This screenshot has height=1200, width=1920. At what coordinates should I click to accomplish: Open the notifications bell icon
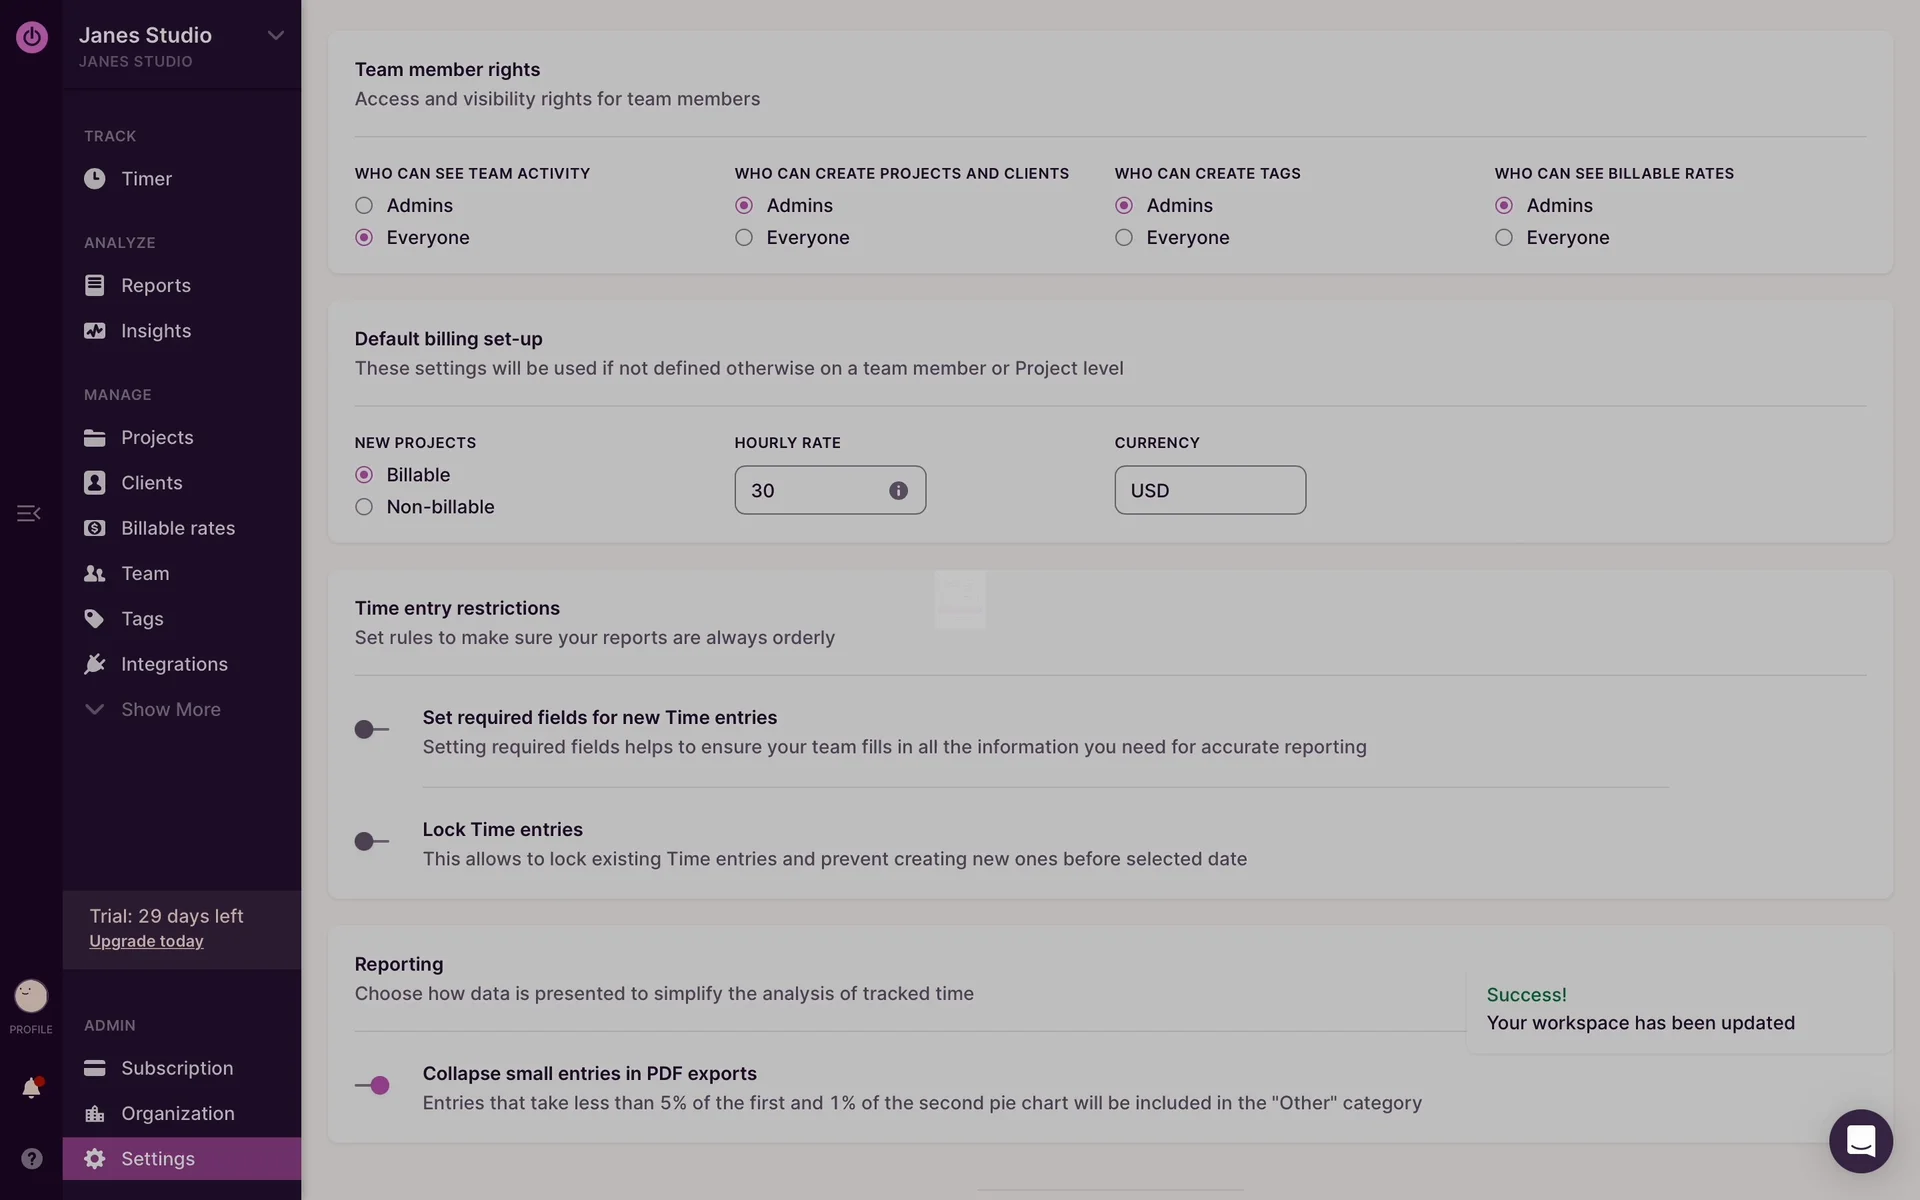click(x=31, y=1088)
